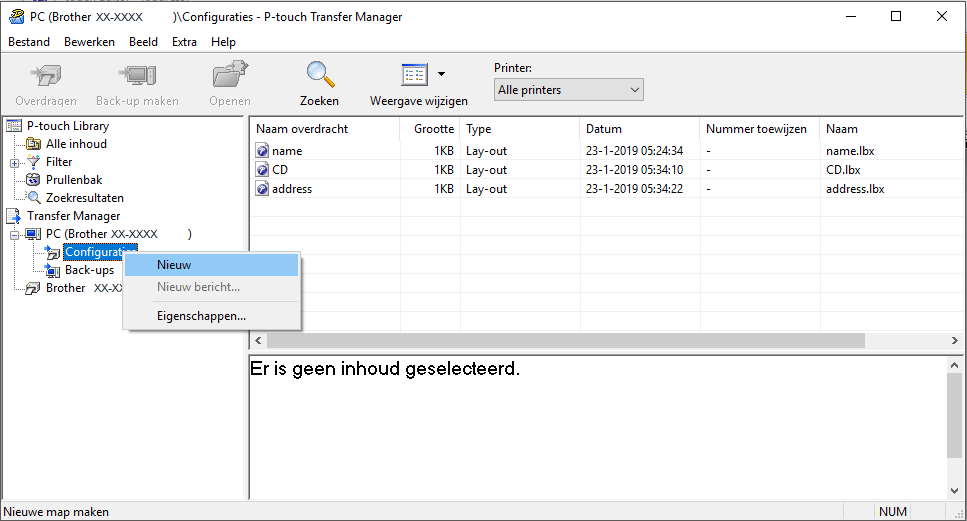Sort by Grootte column header
This screenshot has height=521, width=967.
[x=430, y=129]
